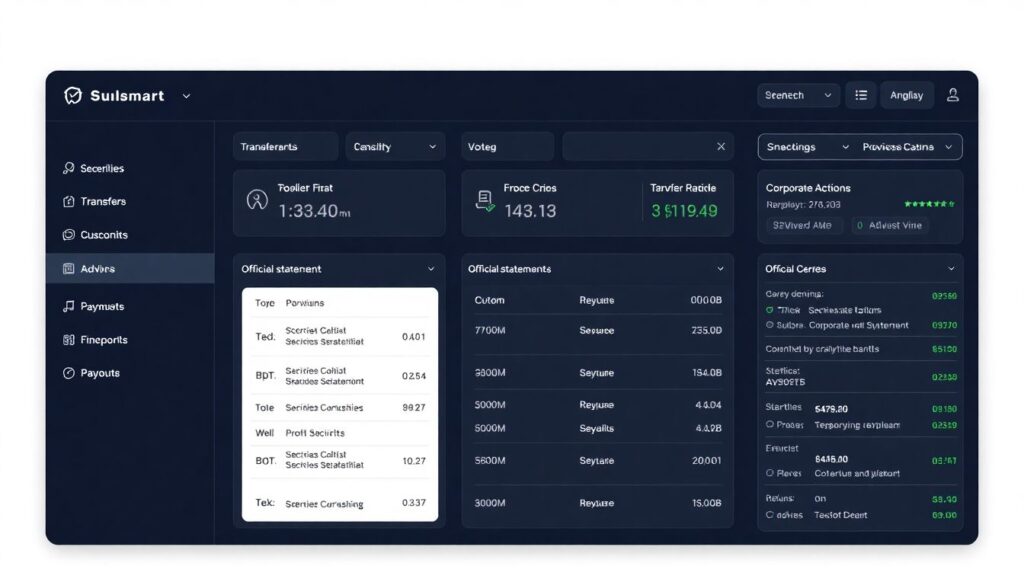Select the Proaer Terporying radio option
The height and width of the screenshot is (585, 1024).
769,425
